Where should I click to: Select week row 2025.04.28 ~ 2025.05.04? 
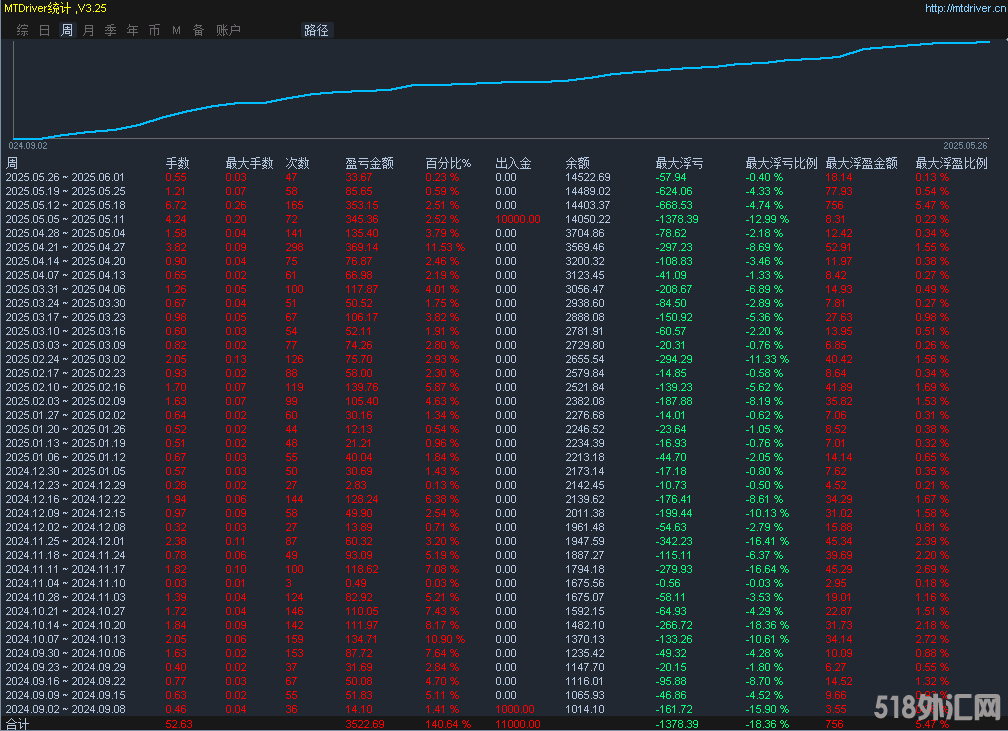click(504, 233)
